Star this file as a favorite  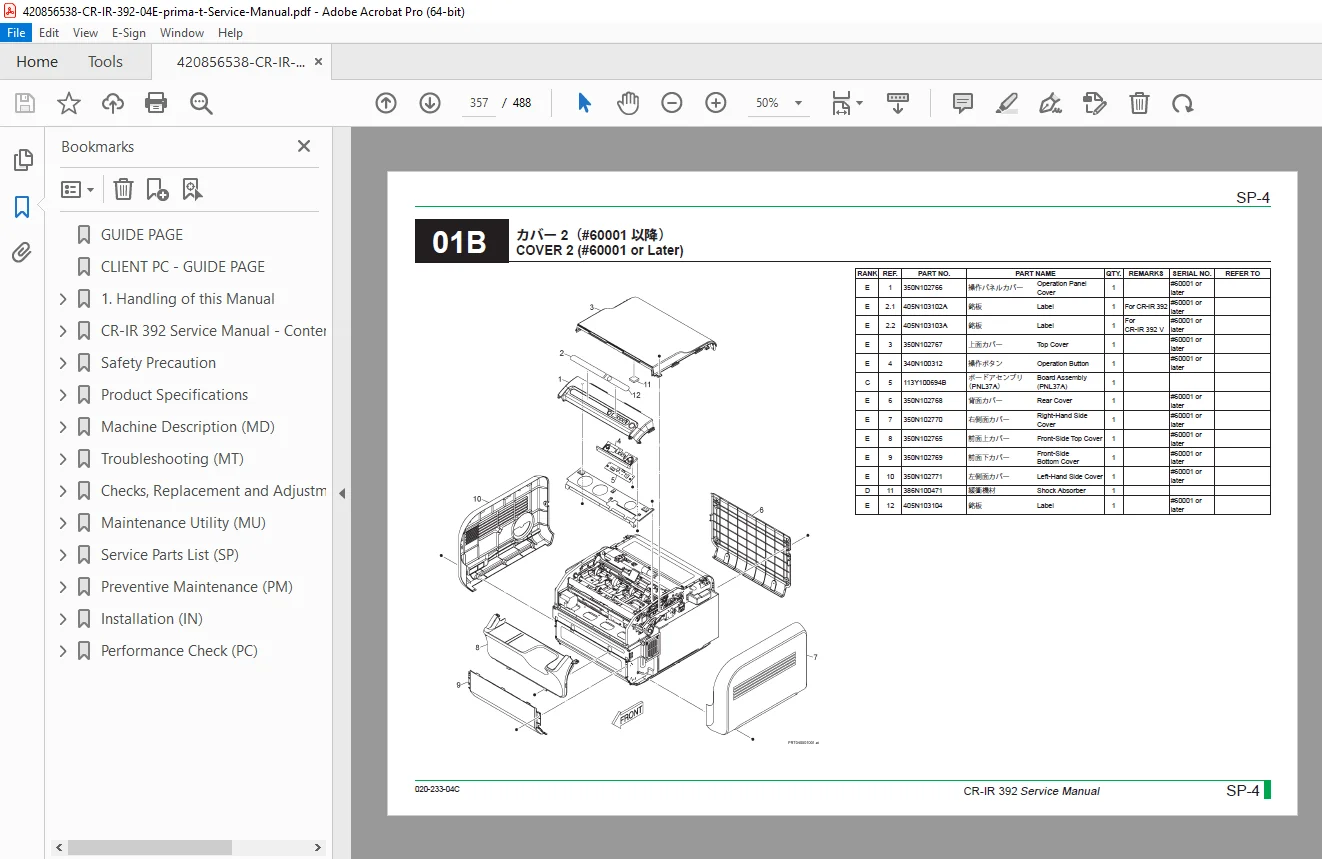[x=69, y=103]
